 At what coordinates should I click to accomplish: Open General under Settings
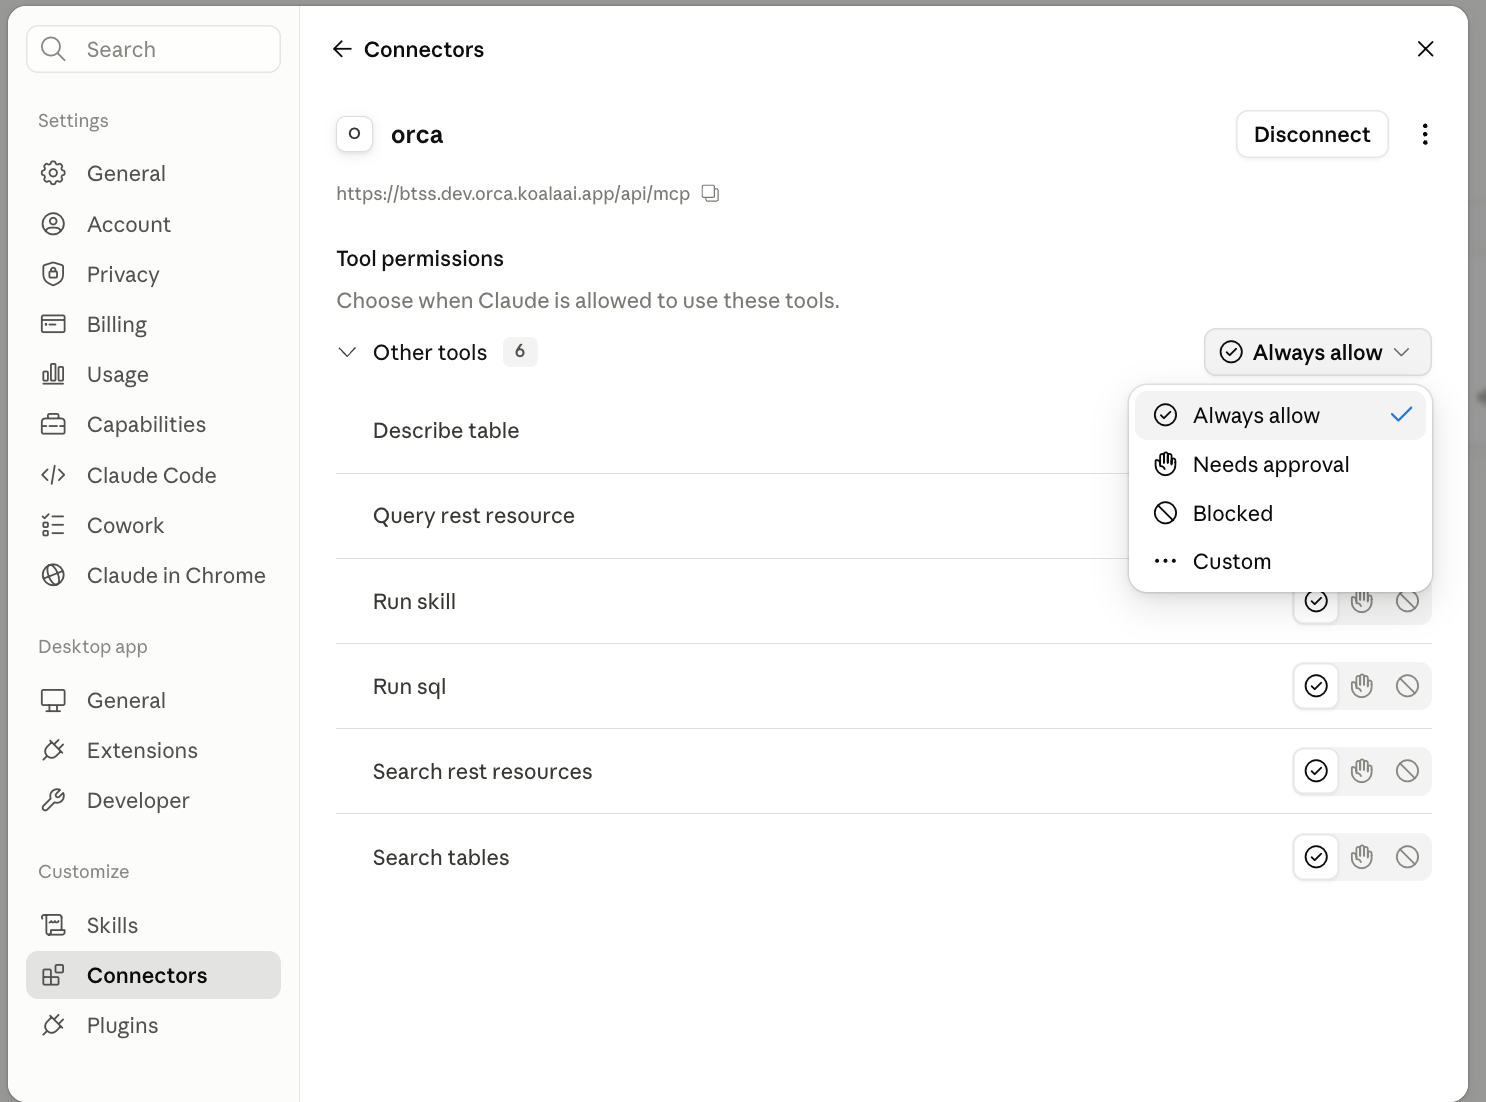[153, 173]
